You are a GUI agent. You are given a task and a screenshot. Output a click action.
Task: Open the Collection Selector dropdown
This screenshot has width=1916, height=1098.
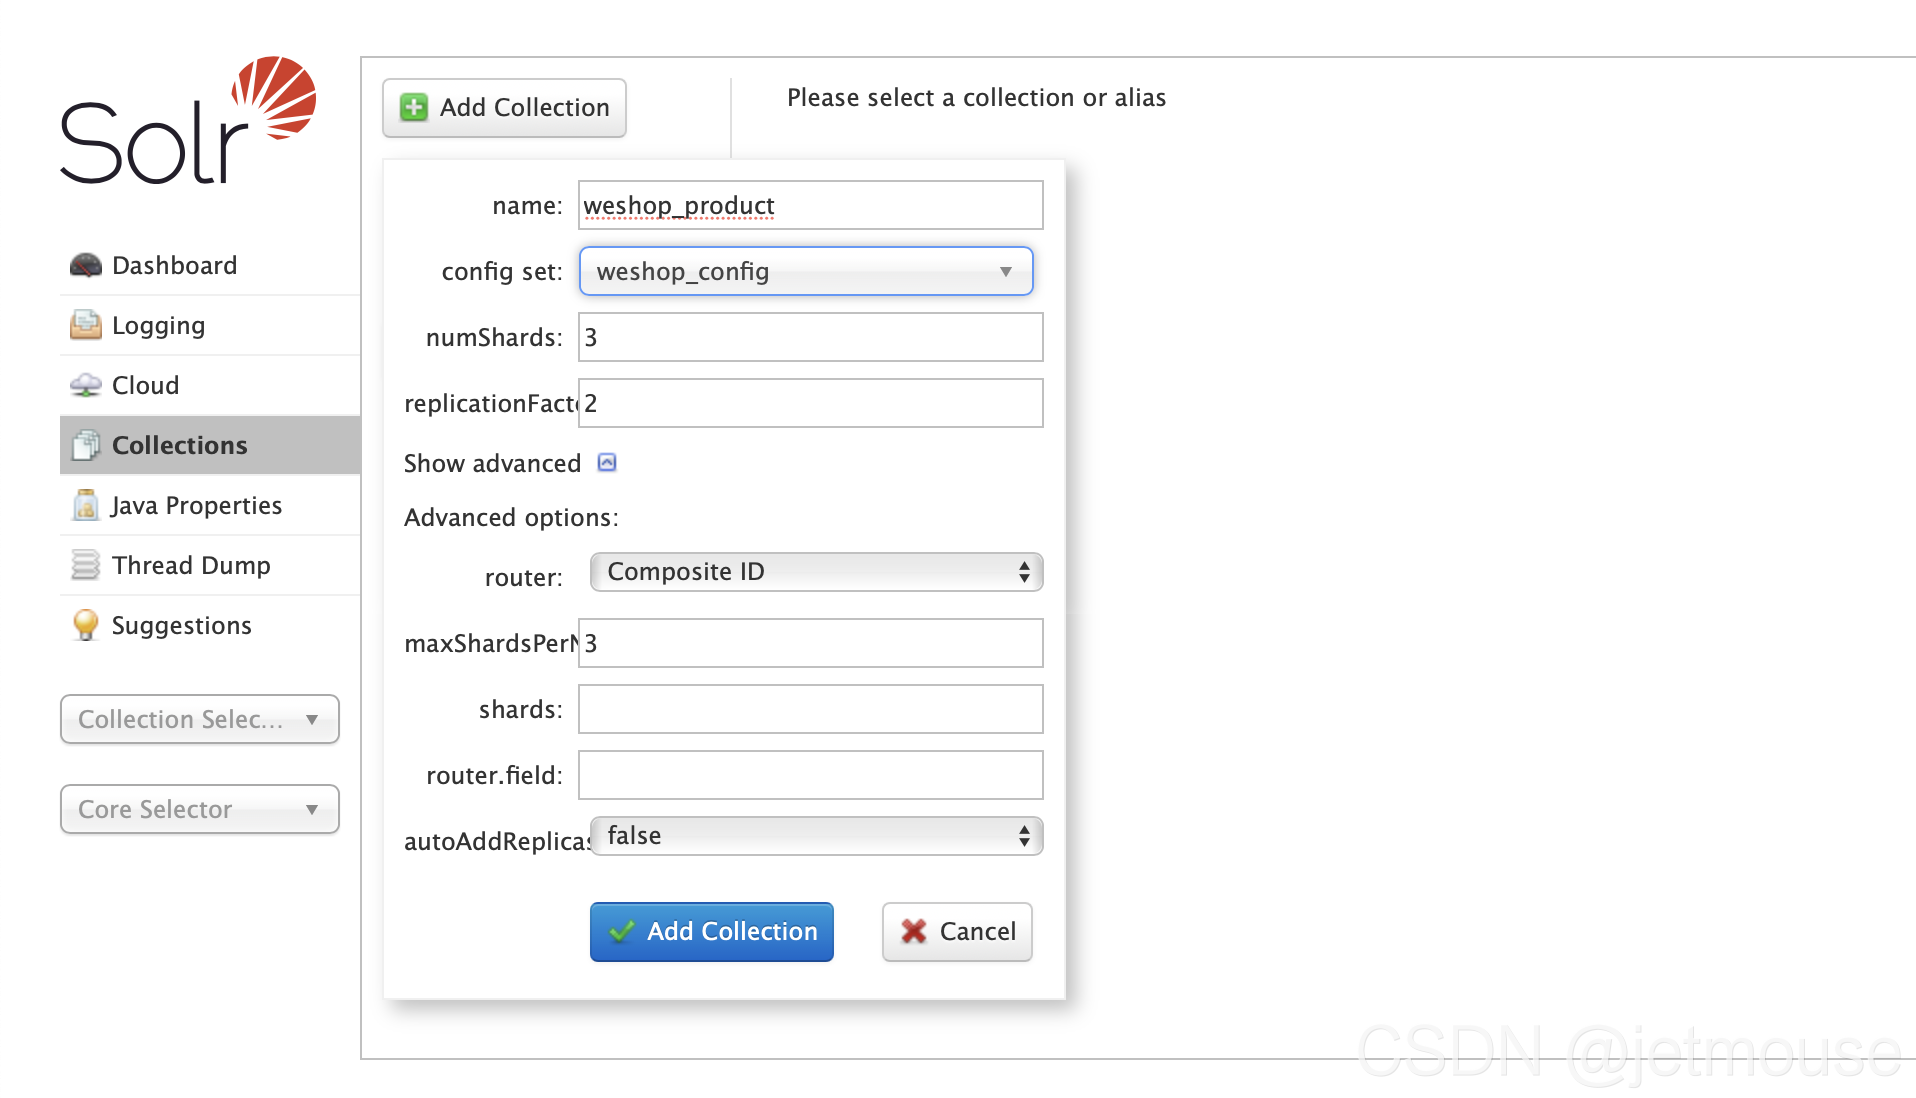tap(200, 719)
